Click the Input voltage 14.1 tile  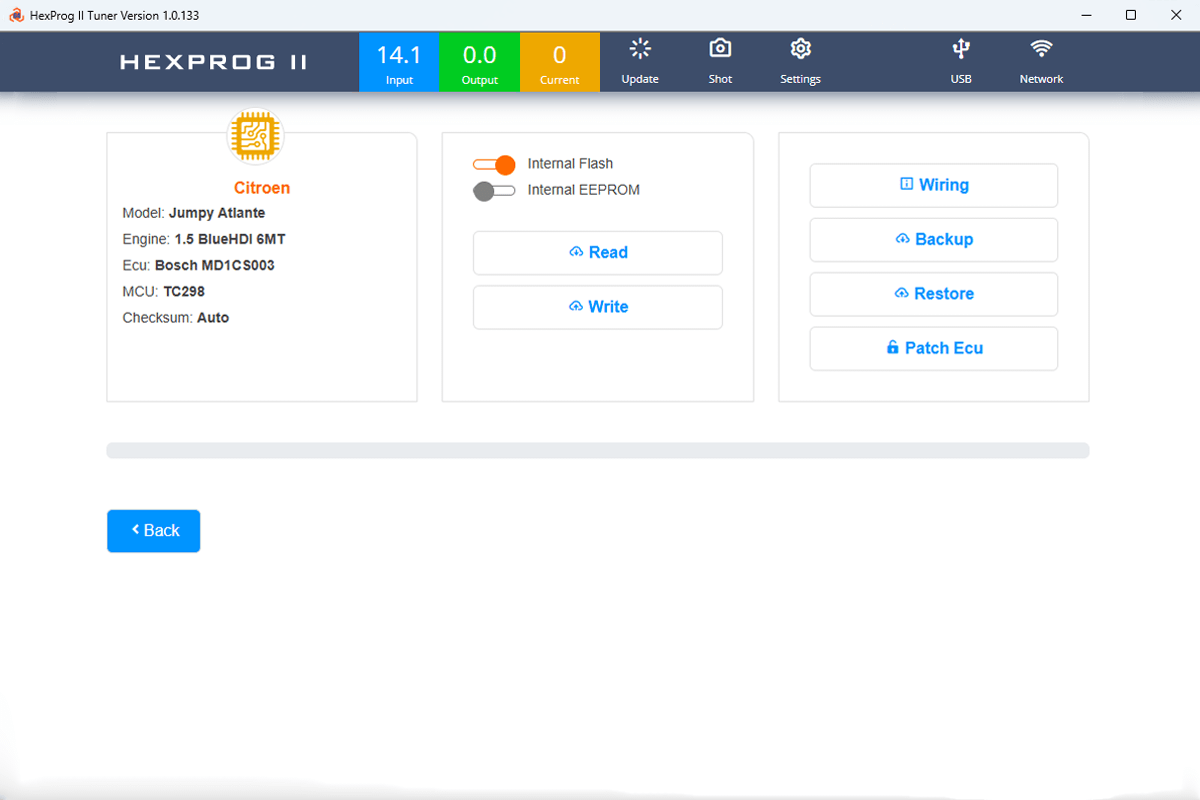(x=399, y=62)
